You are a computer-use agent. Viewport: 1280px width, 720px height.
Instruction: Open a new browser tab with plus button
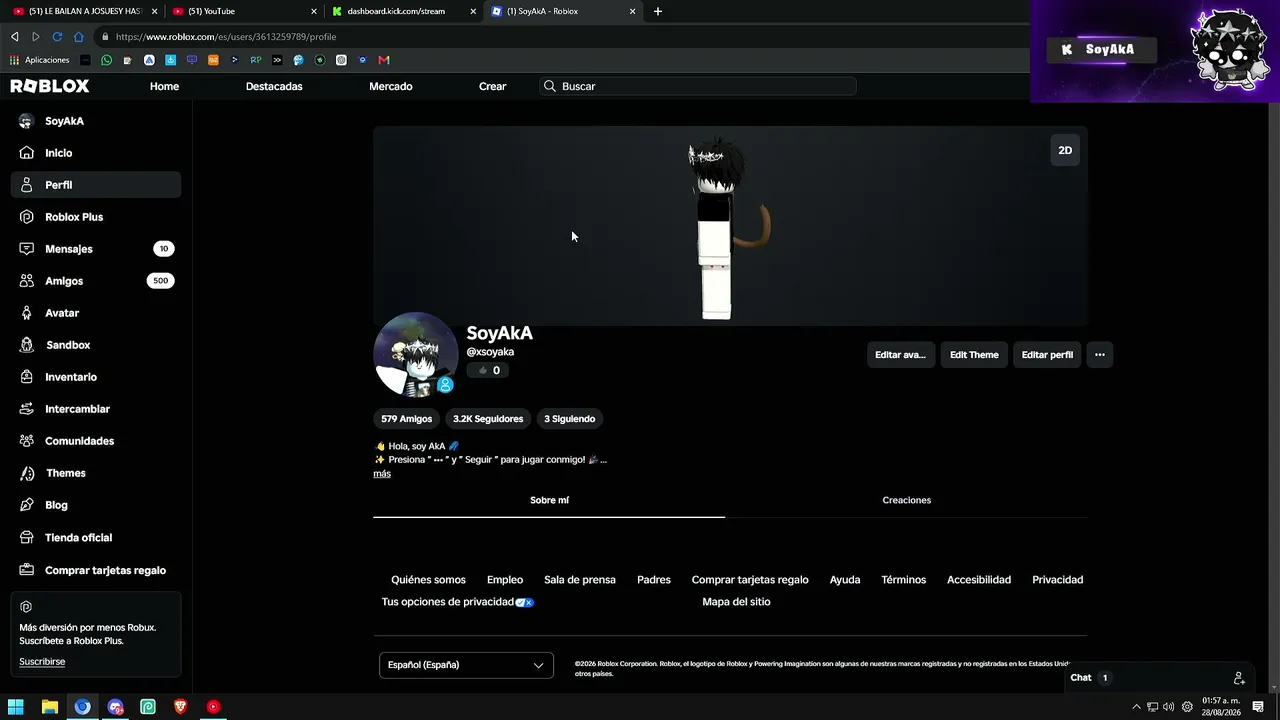[x=657, y=11]
